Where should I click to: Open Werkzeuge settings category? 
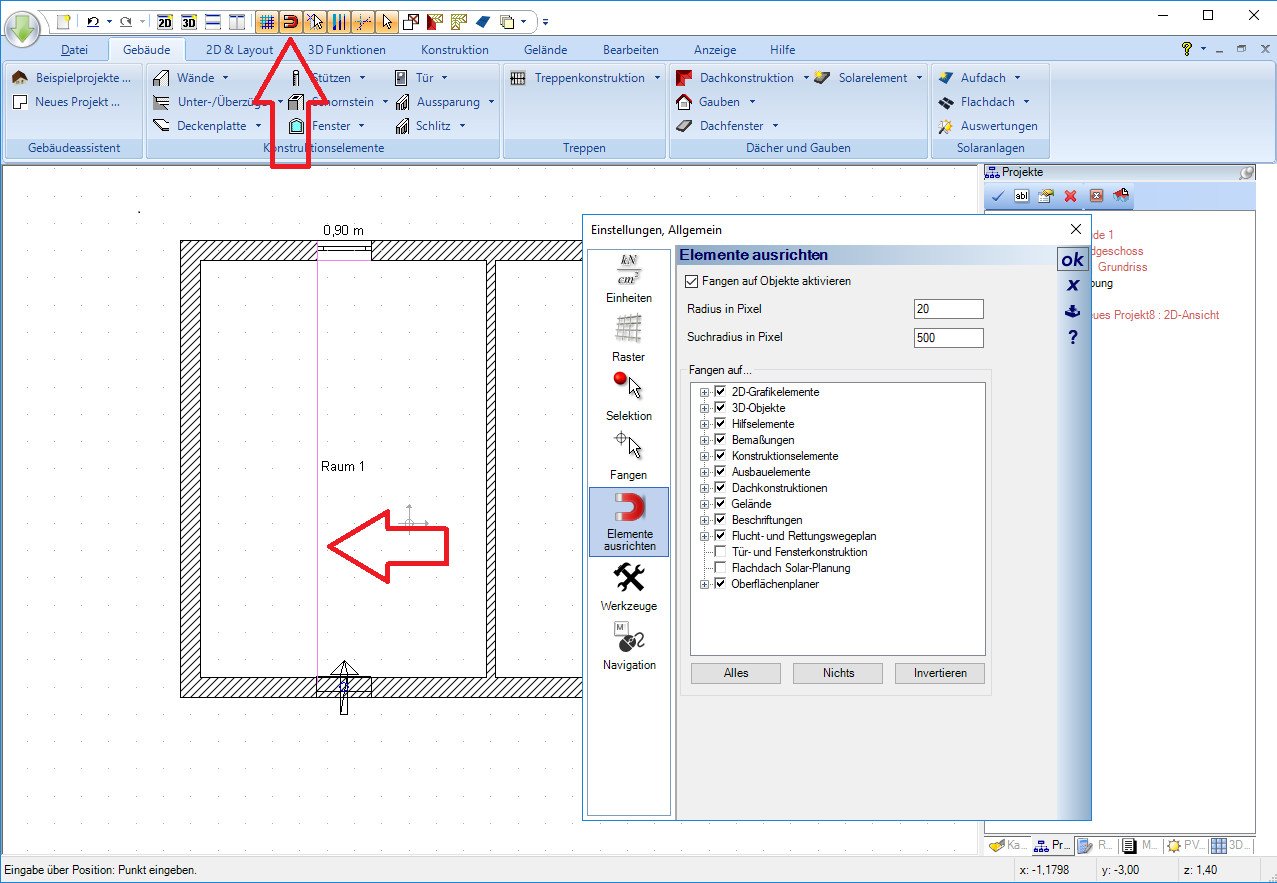coord(628,587)
